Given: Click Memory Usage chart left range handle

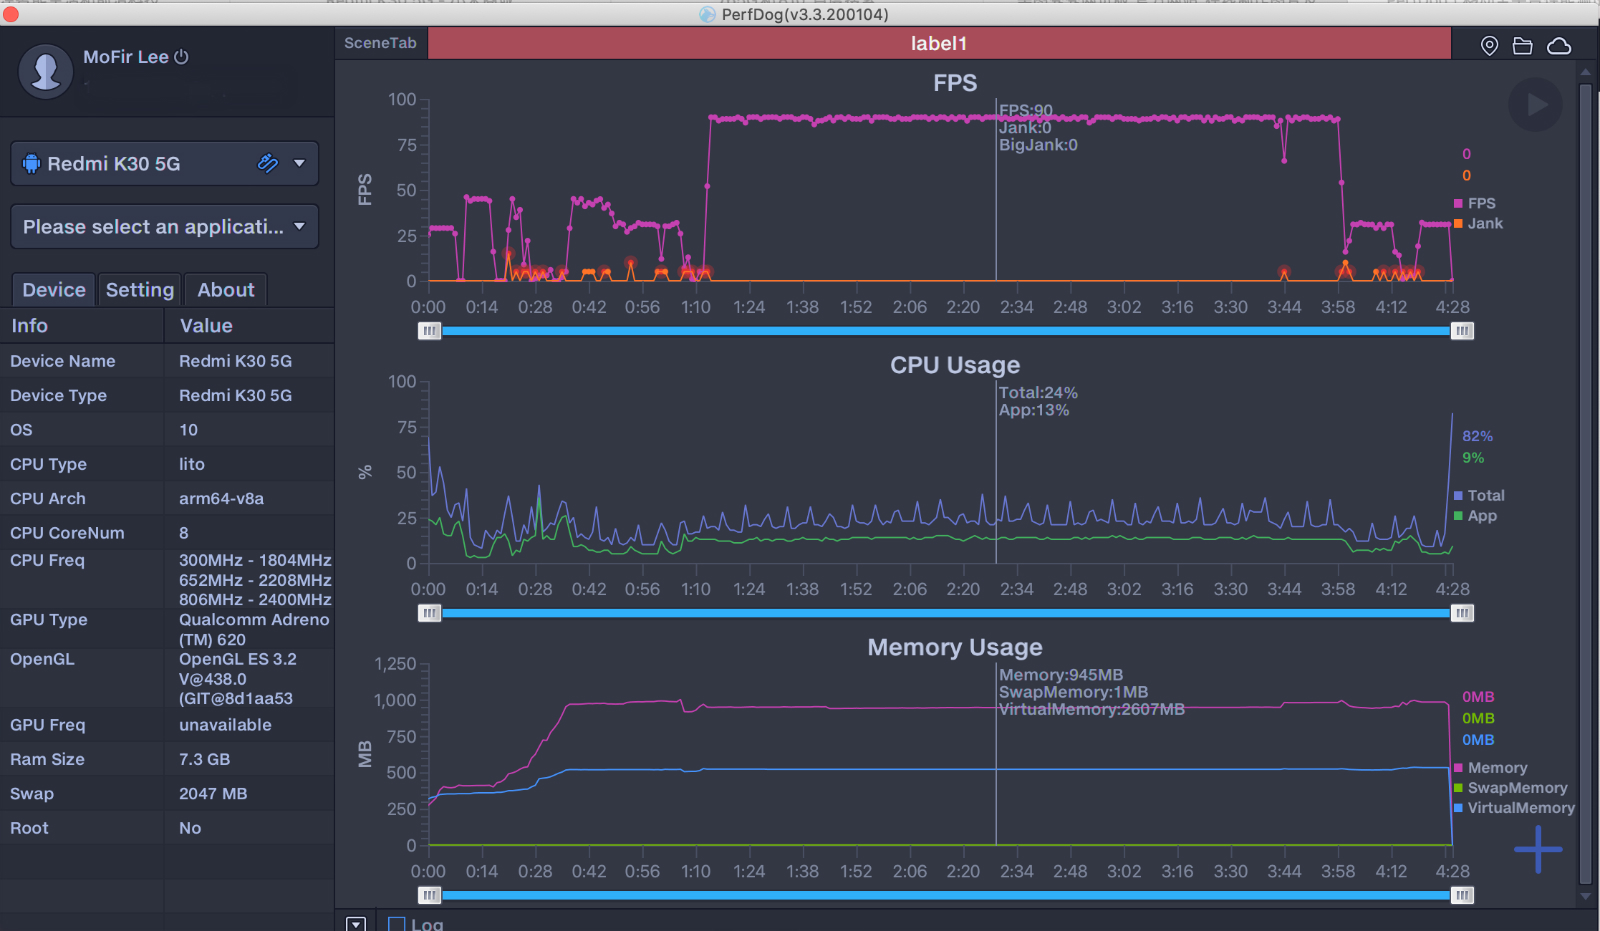Looking at the screenshot, I should pyautogui.click(x=429, y=895).
